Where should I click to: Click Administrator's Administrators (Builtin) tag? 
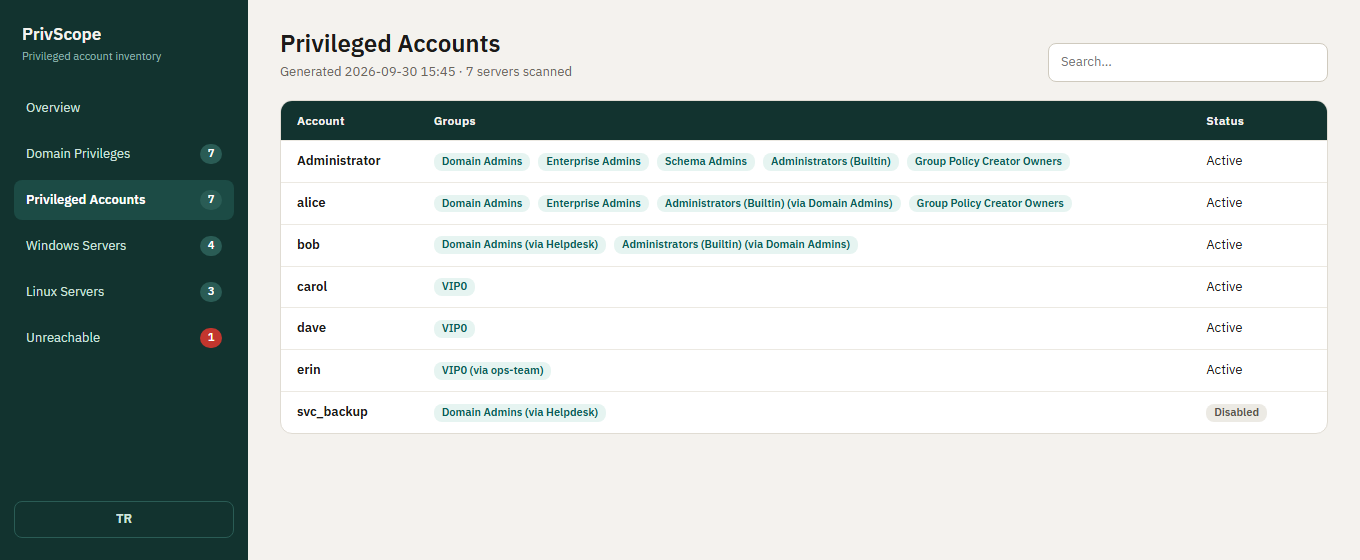click(x=831, y=162)
